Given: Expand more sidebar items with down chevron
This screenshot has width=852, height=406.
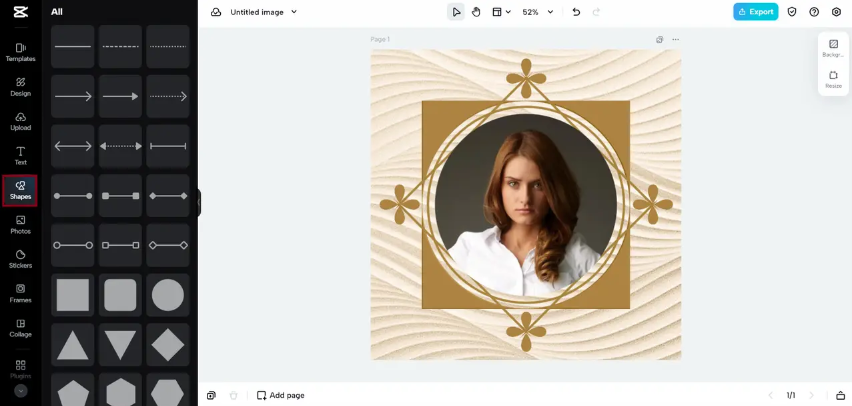Looking at the screenshot, I should [21, 391].
